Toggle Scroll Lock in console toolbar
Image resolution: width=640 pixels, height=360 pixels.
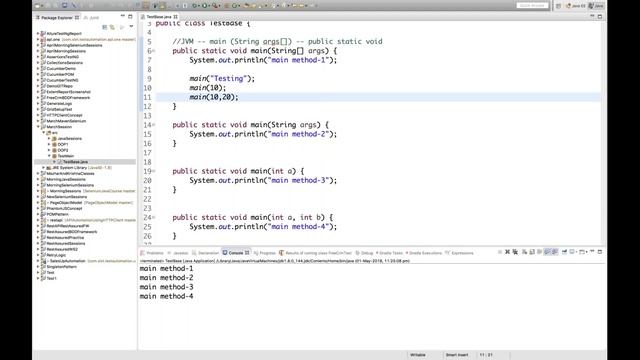pyautogui.click(x=532, y=252)
